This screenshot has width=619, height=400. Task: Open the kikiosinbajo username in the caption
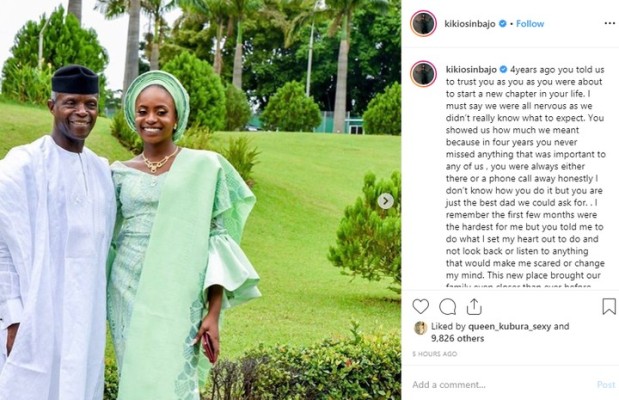click(471, 69)
